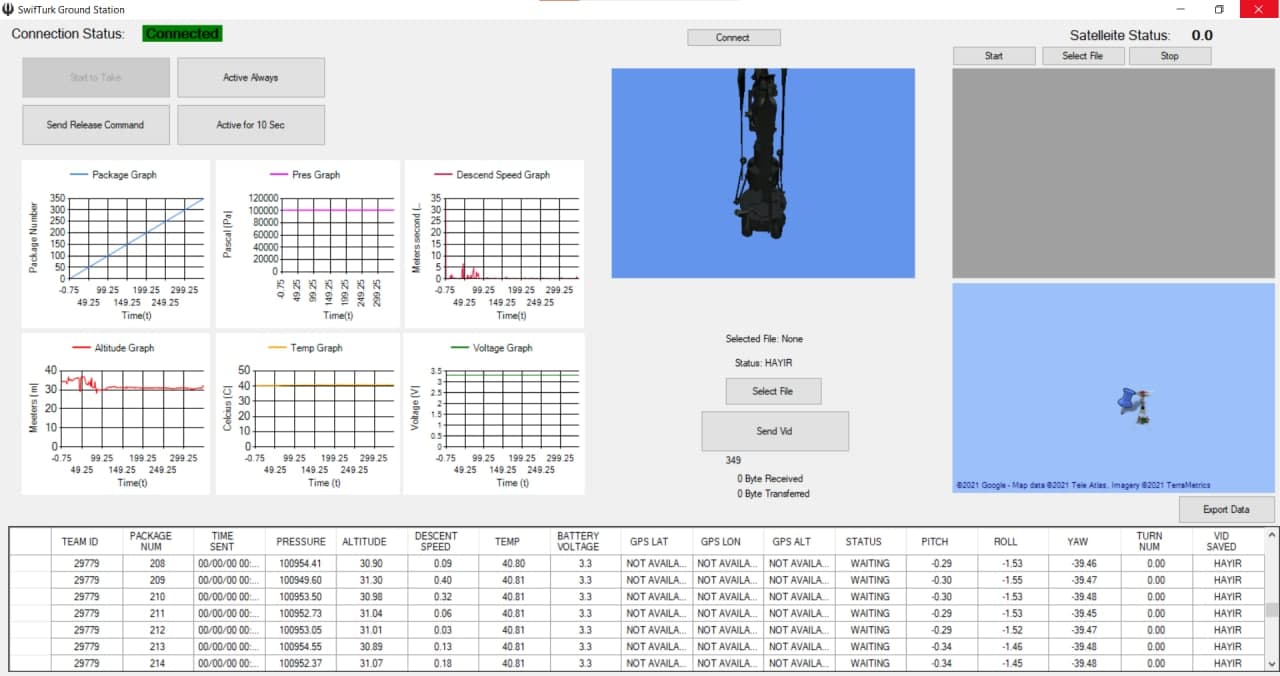The width and height of the screenshot is (1280, 676).
Task: Open the Package Graph chart
Action: tap(116, 244)
